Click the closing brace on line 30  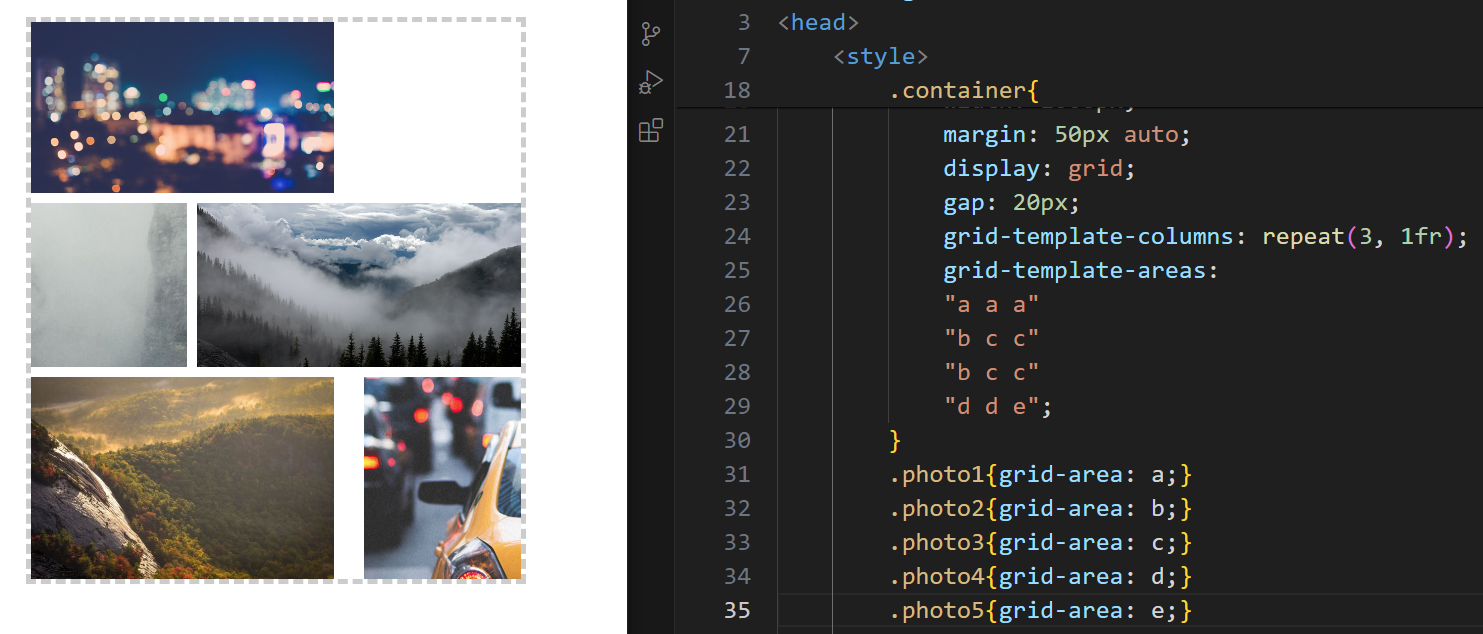pos(895,440)
